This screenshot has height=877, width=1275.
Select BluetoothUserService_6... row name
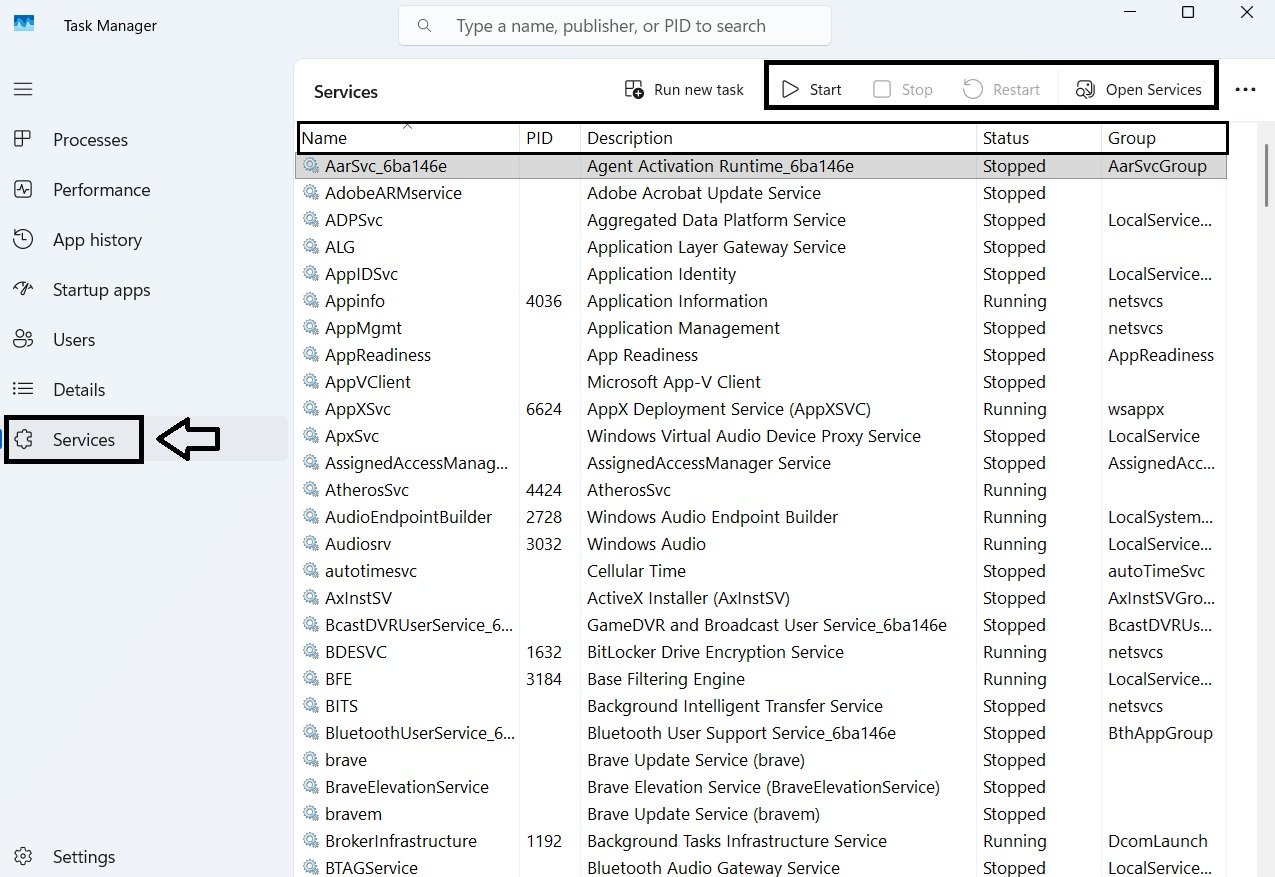(x=419, y=733)
